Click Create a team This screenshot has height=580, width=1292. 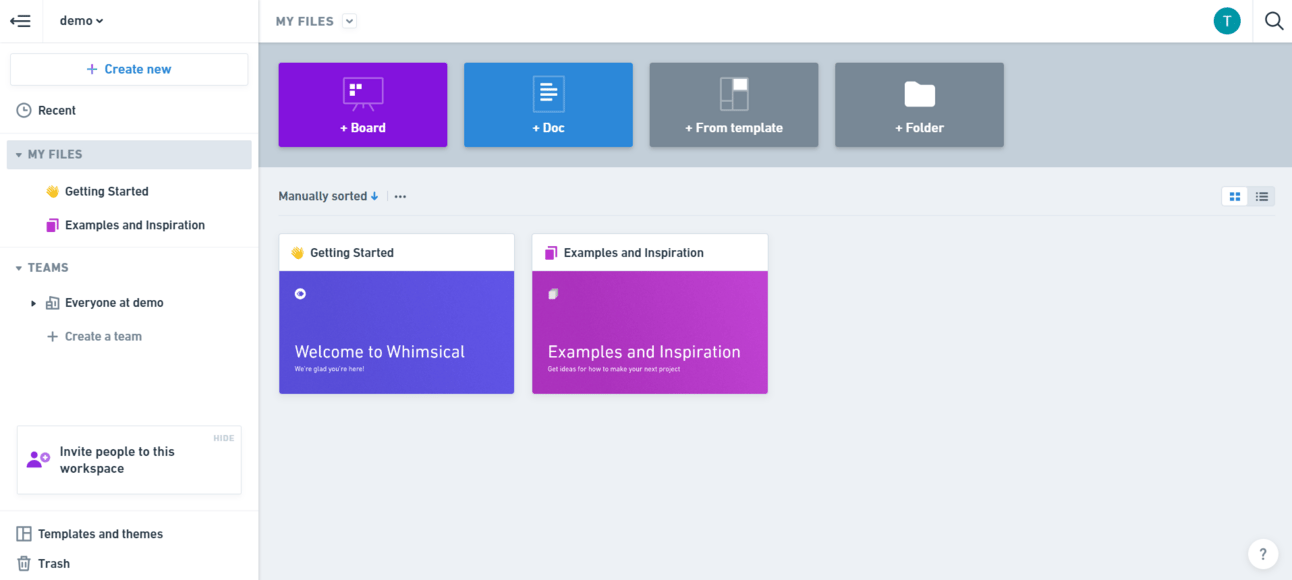point(103,337)
